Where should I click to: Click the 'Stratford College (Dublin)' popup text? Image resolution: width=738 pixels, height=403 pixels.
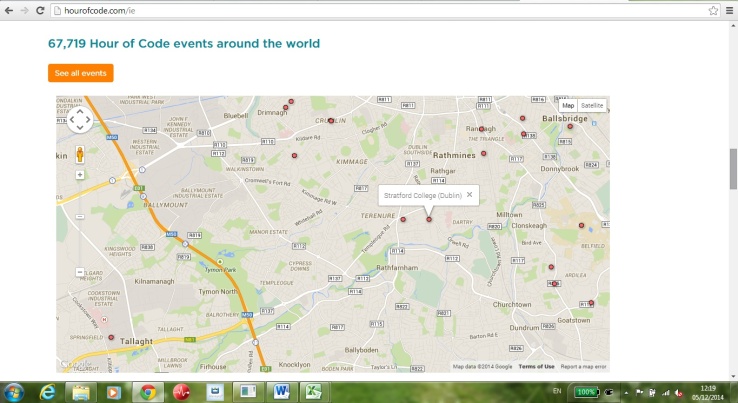(423, 195)
